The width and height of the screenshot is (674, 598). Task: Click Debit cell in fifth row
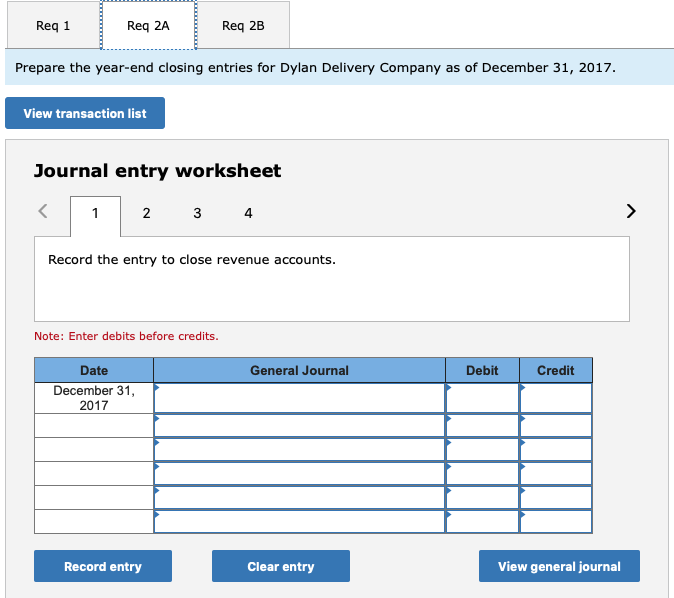[482, 498]
